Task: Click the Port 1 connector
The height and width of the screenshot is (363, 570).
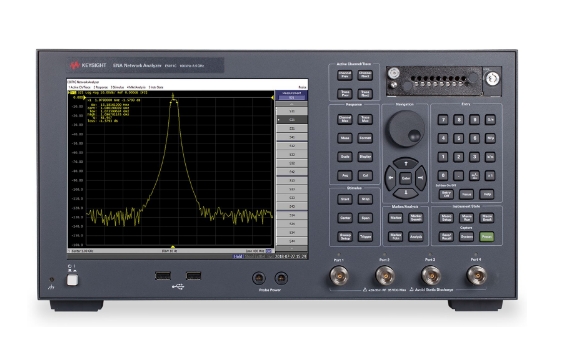Action: point(339,275)
